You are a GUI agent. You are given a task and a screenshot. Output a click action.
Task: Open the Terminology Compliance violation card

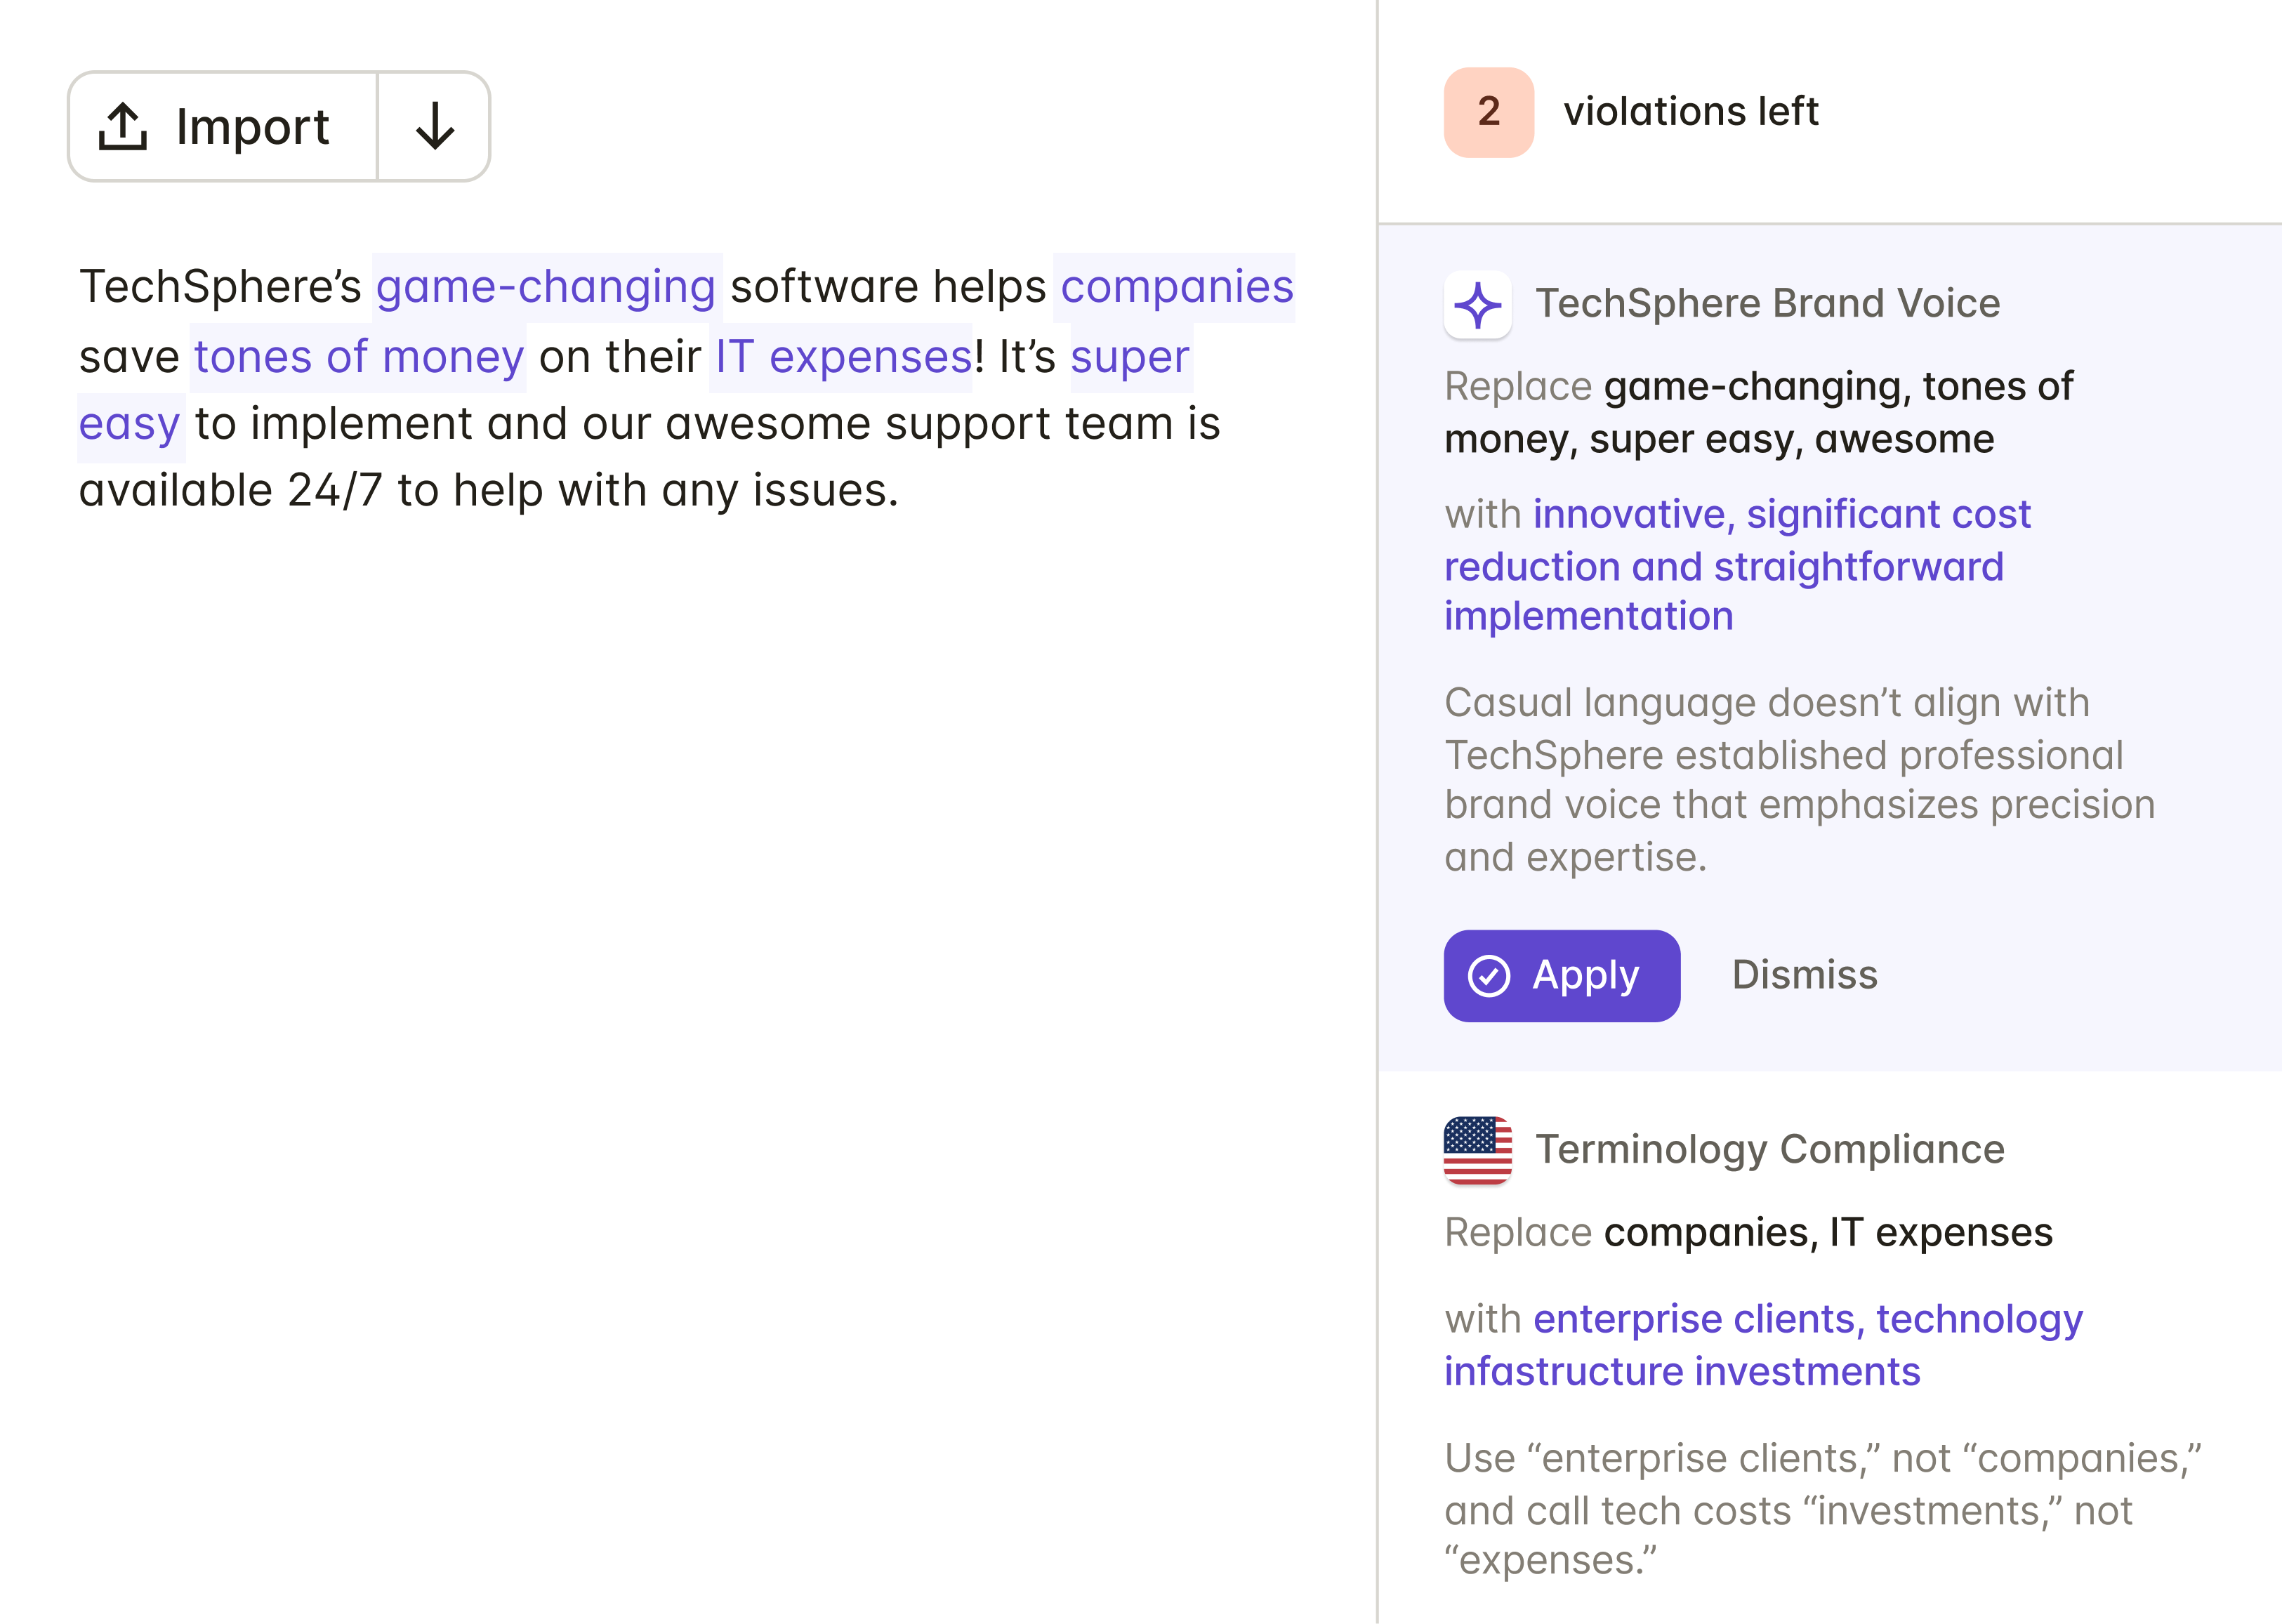point(1769,1150)
